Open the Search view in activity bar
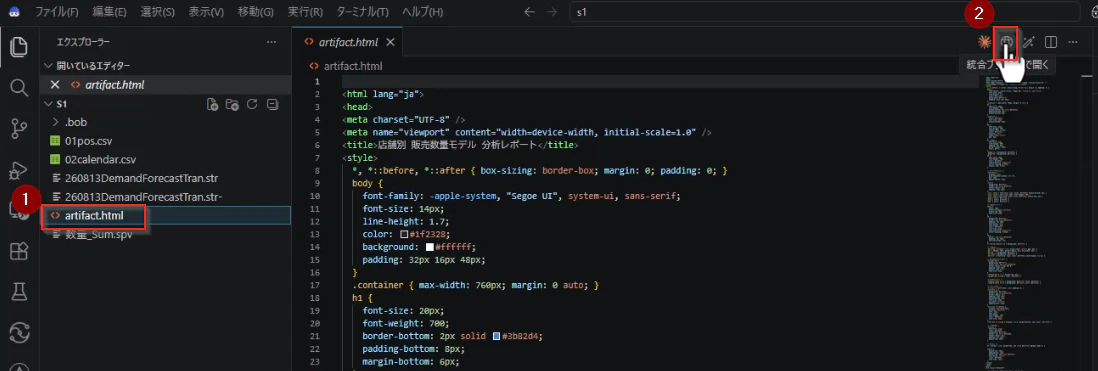The image size is (1098, 371). 19,88
